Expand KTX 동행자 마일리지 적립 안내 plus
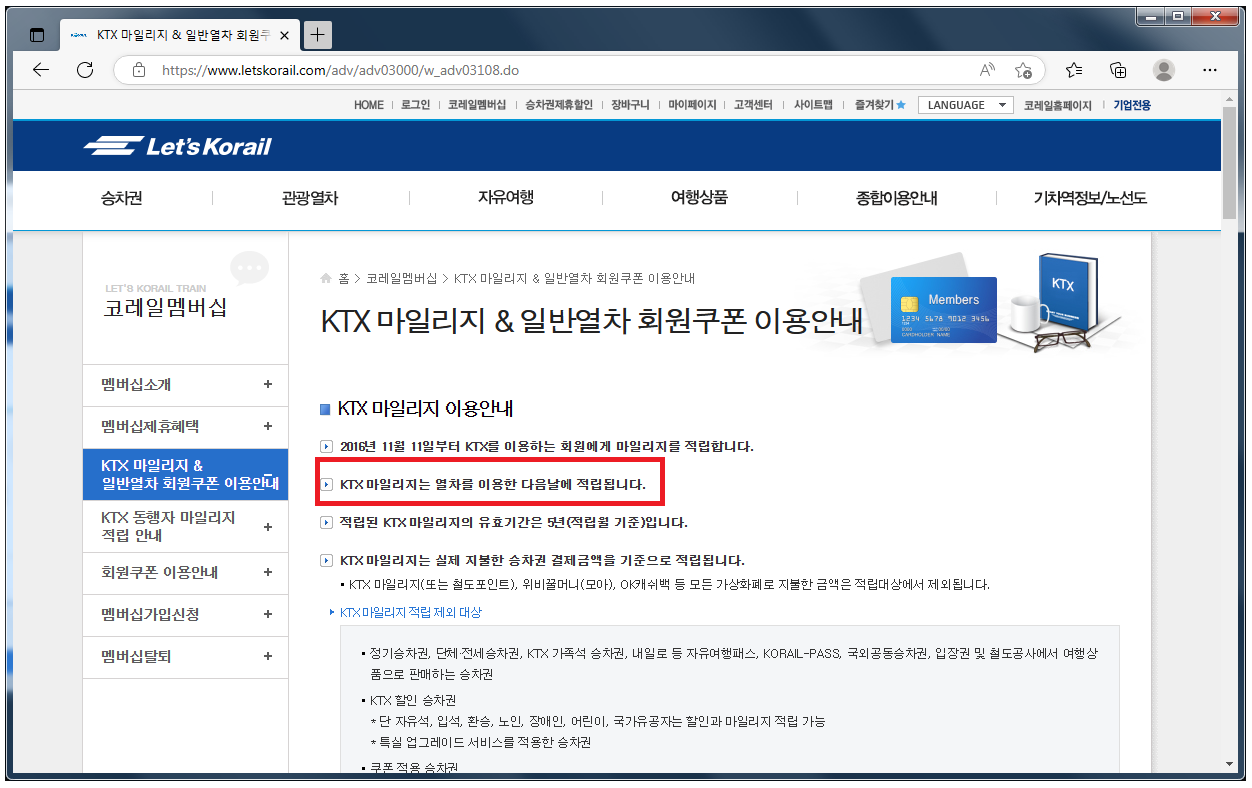1252x788 pixels. 268,526
